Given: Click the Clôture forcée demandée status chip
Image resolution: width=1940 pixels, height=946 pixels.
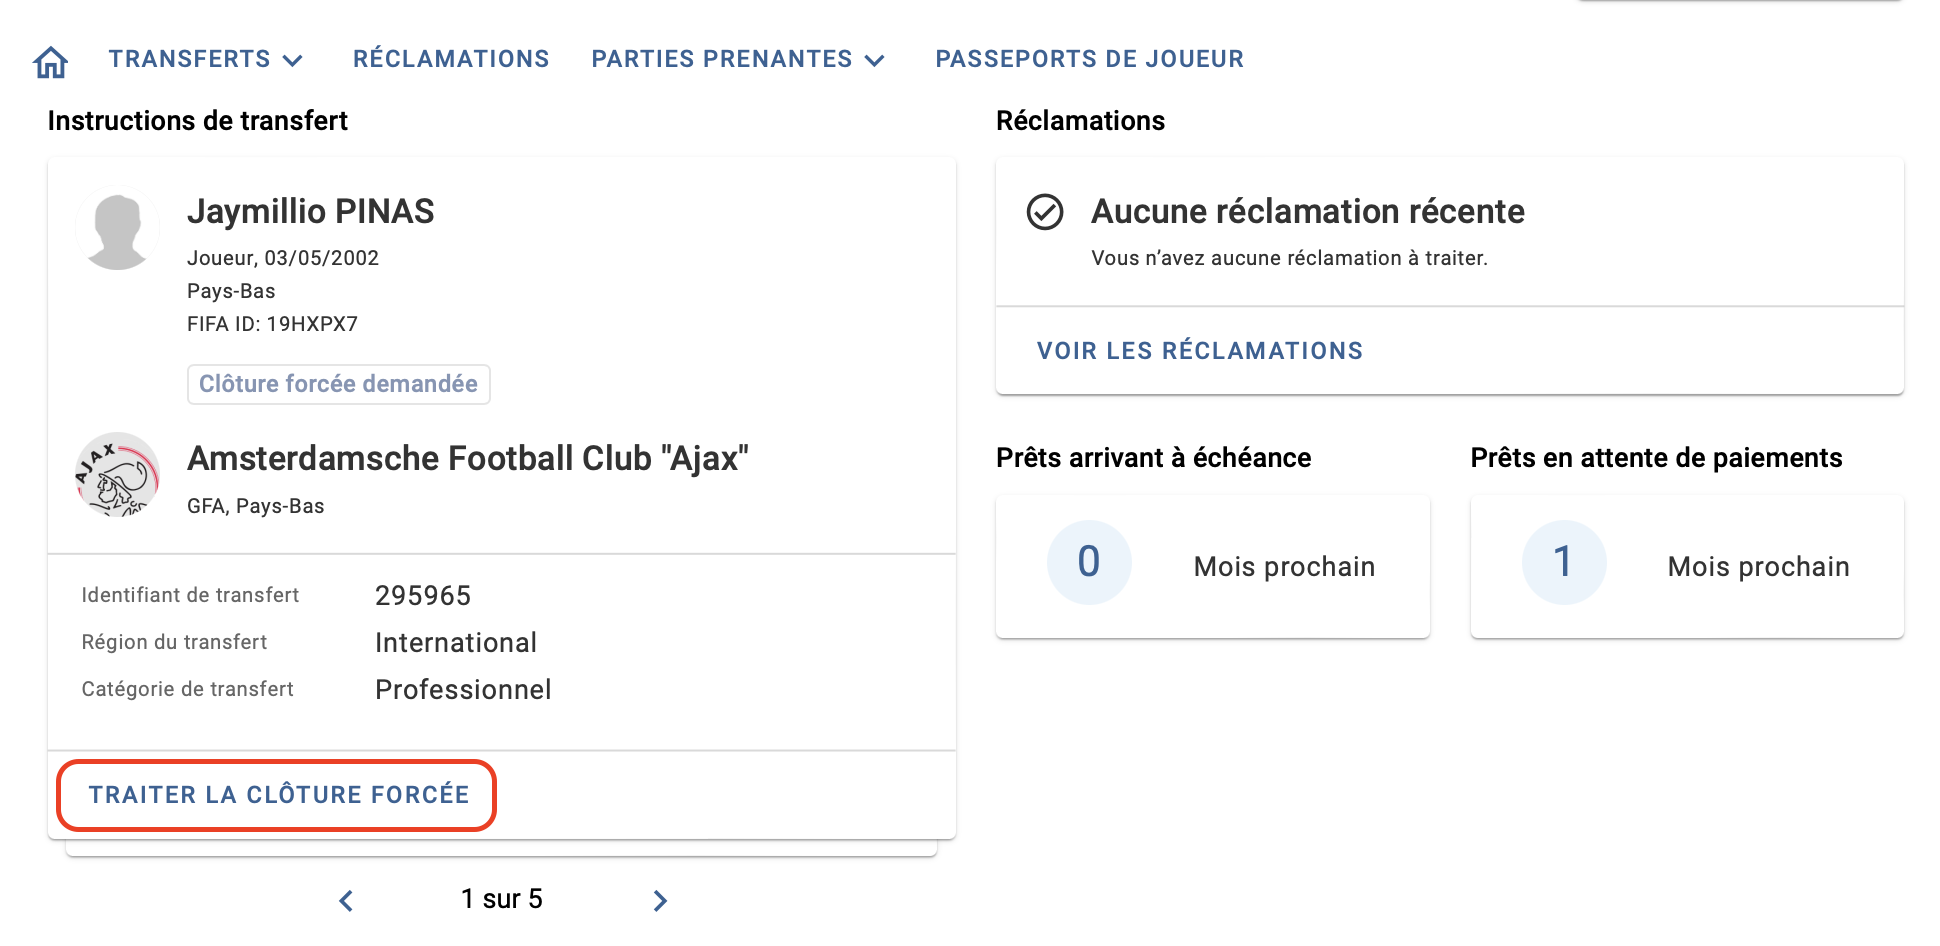Looking at the screenshot, I should [339, 384].
